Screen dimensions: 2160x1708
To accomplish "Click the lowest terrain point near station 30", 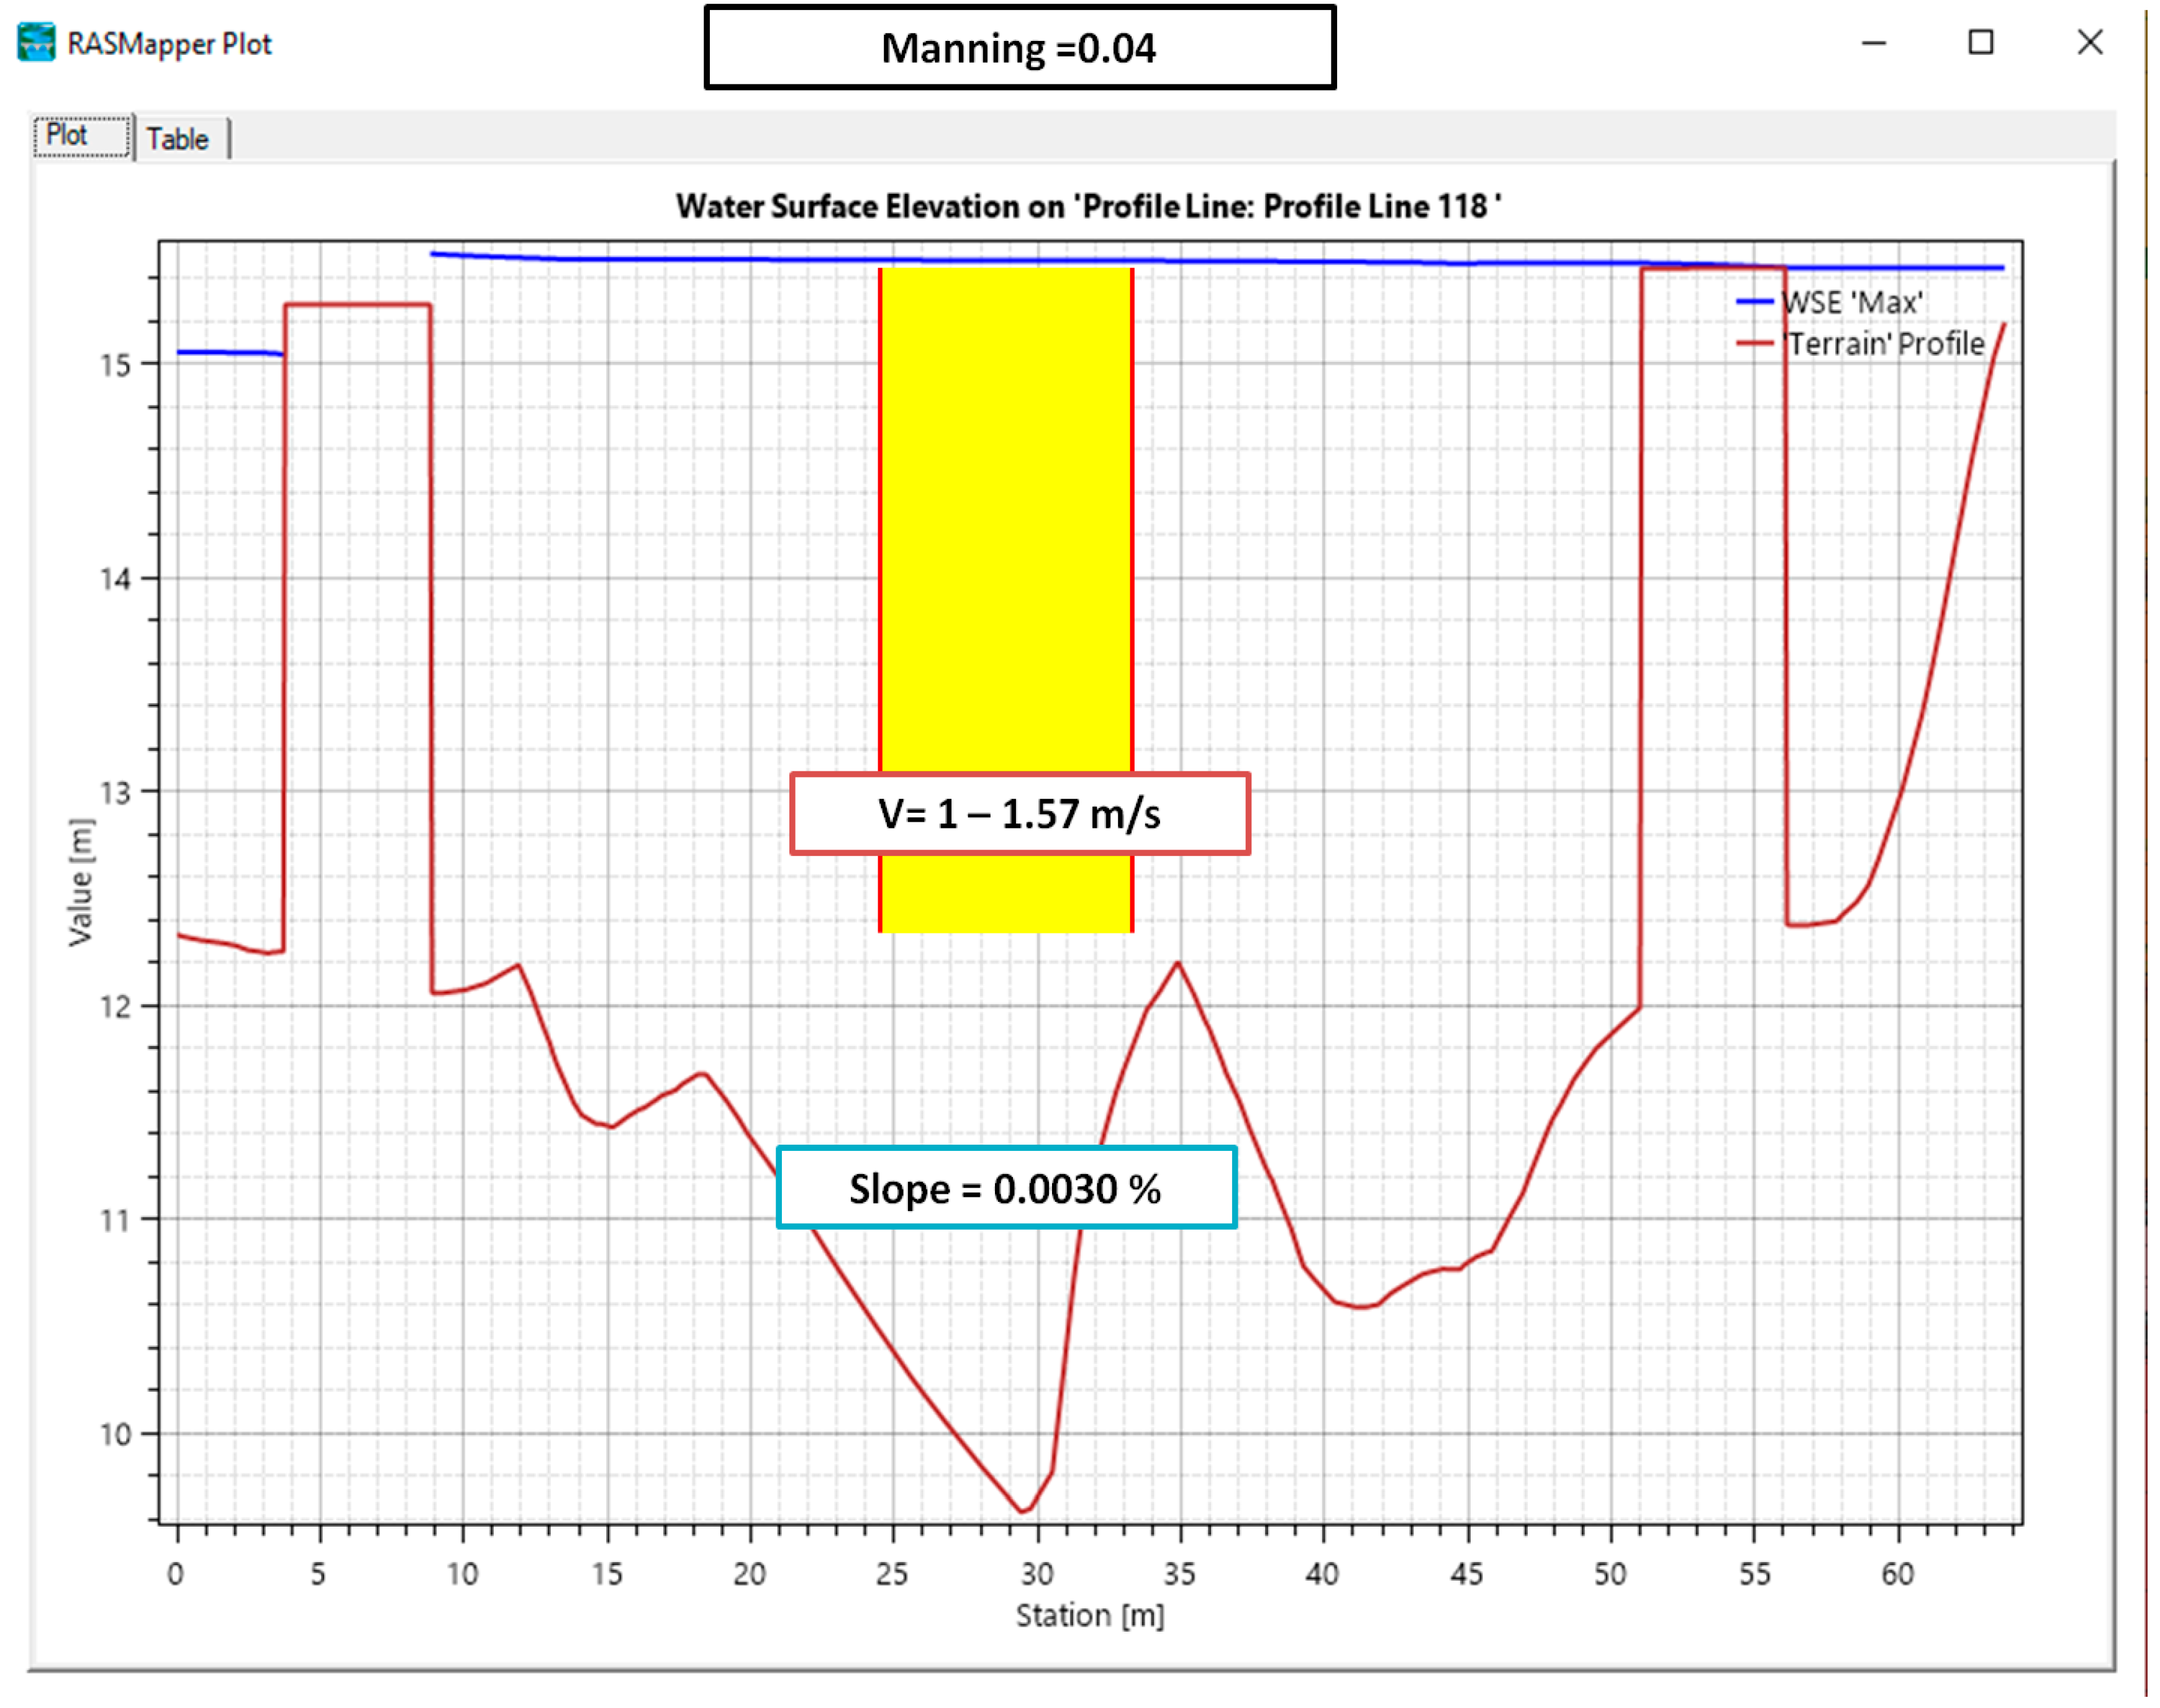I will pyautogui.click(x=1022, y=1510).
